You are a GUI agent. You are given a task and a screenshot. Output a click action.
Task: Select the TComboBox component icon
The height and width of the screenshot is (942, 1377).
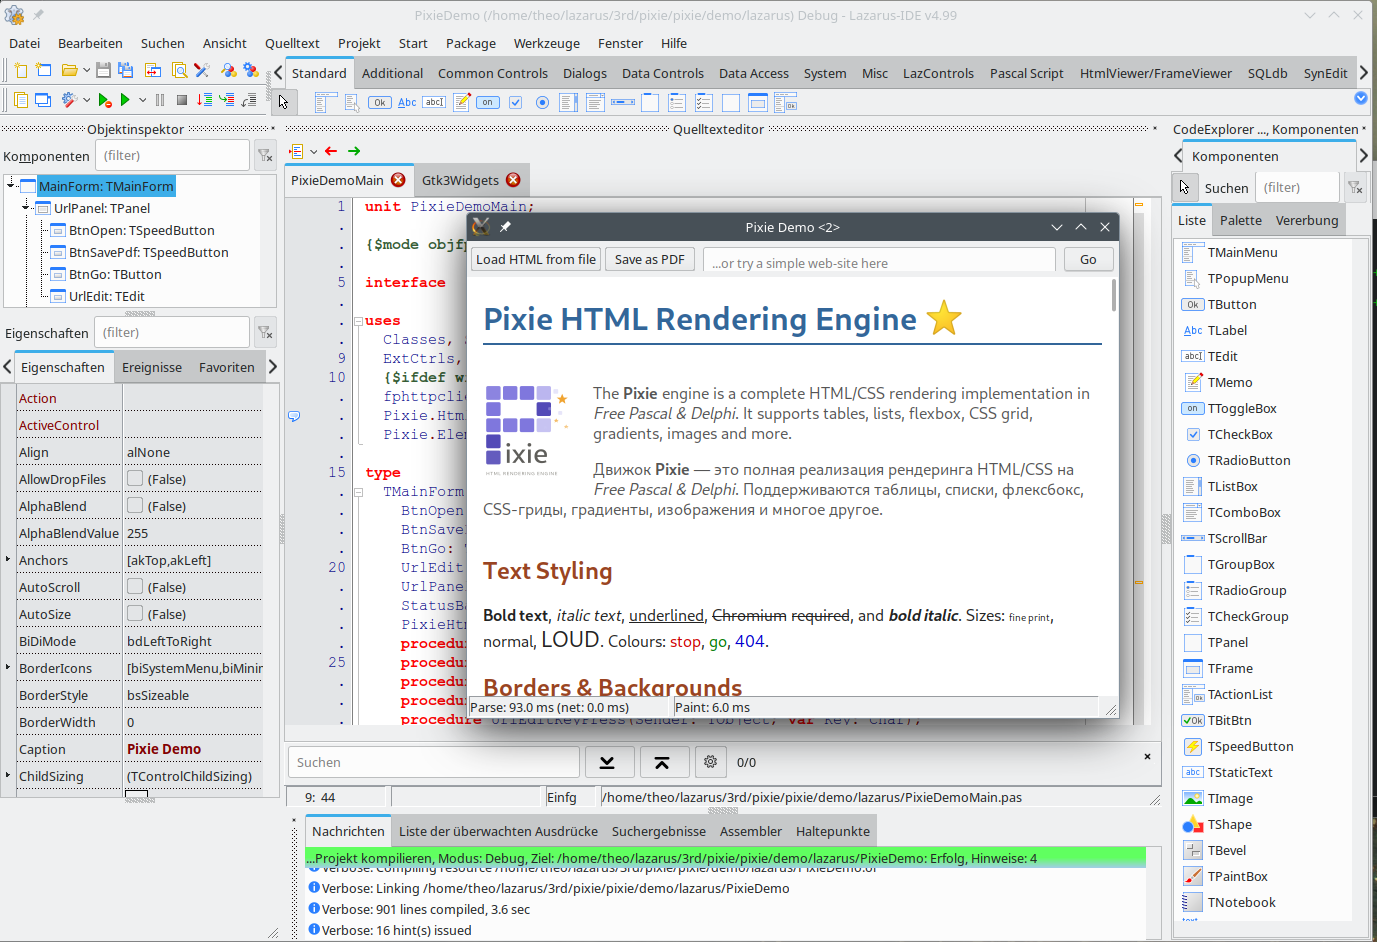pos(594,101)
